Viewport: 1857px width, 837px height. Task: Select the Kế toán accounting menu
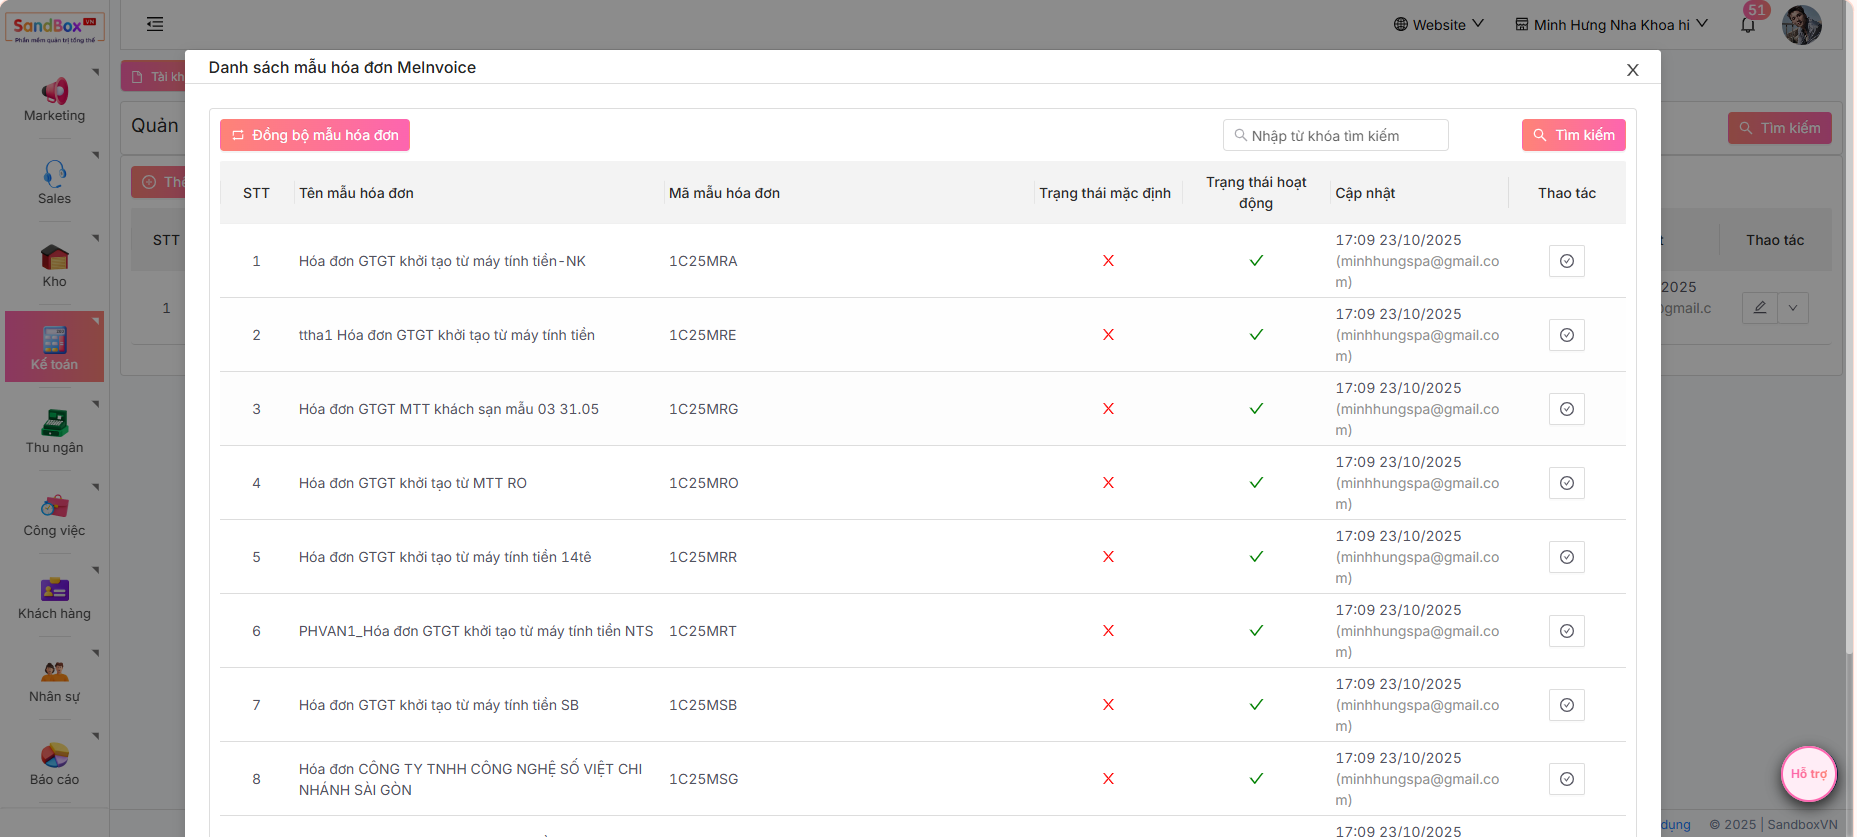click(x=54, y=347)
